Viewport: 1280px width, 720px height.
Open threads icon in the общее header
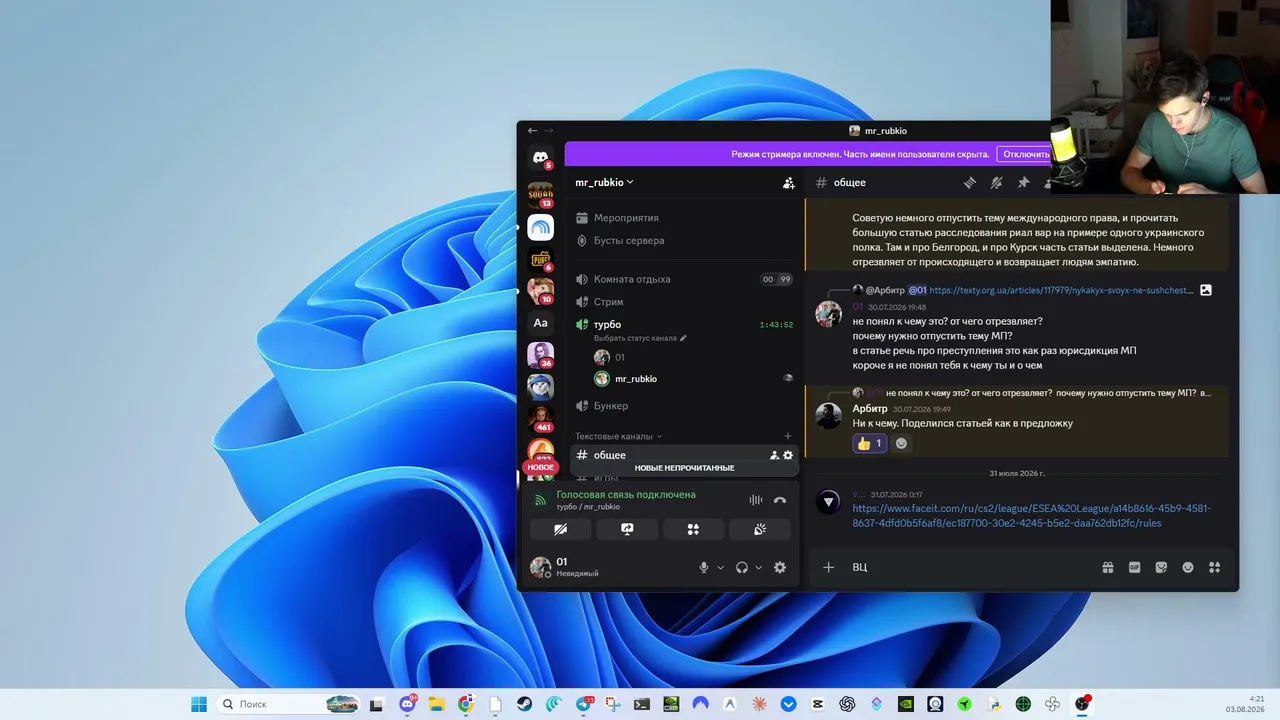969,183
